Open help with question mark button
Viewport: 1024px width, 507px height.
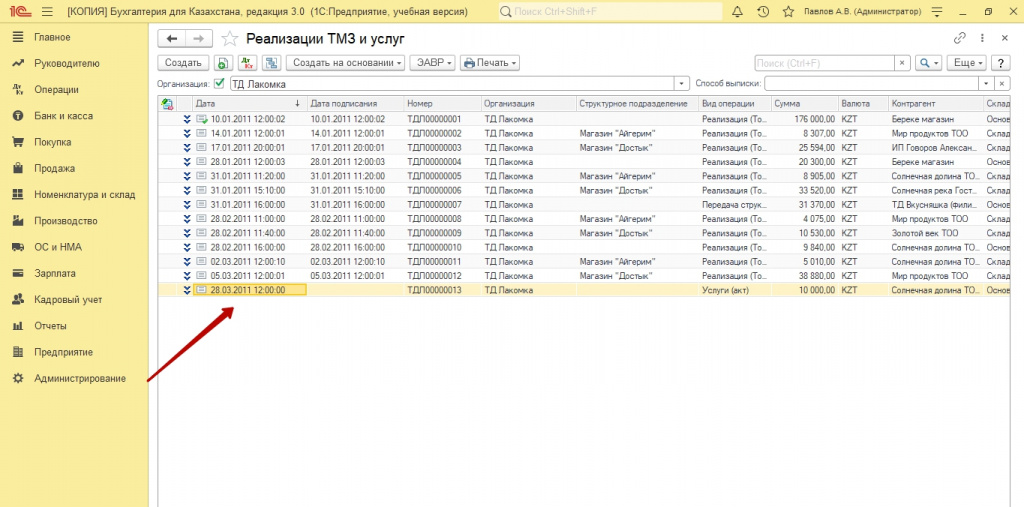[x=1000, y=63]
